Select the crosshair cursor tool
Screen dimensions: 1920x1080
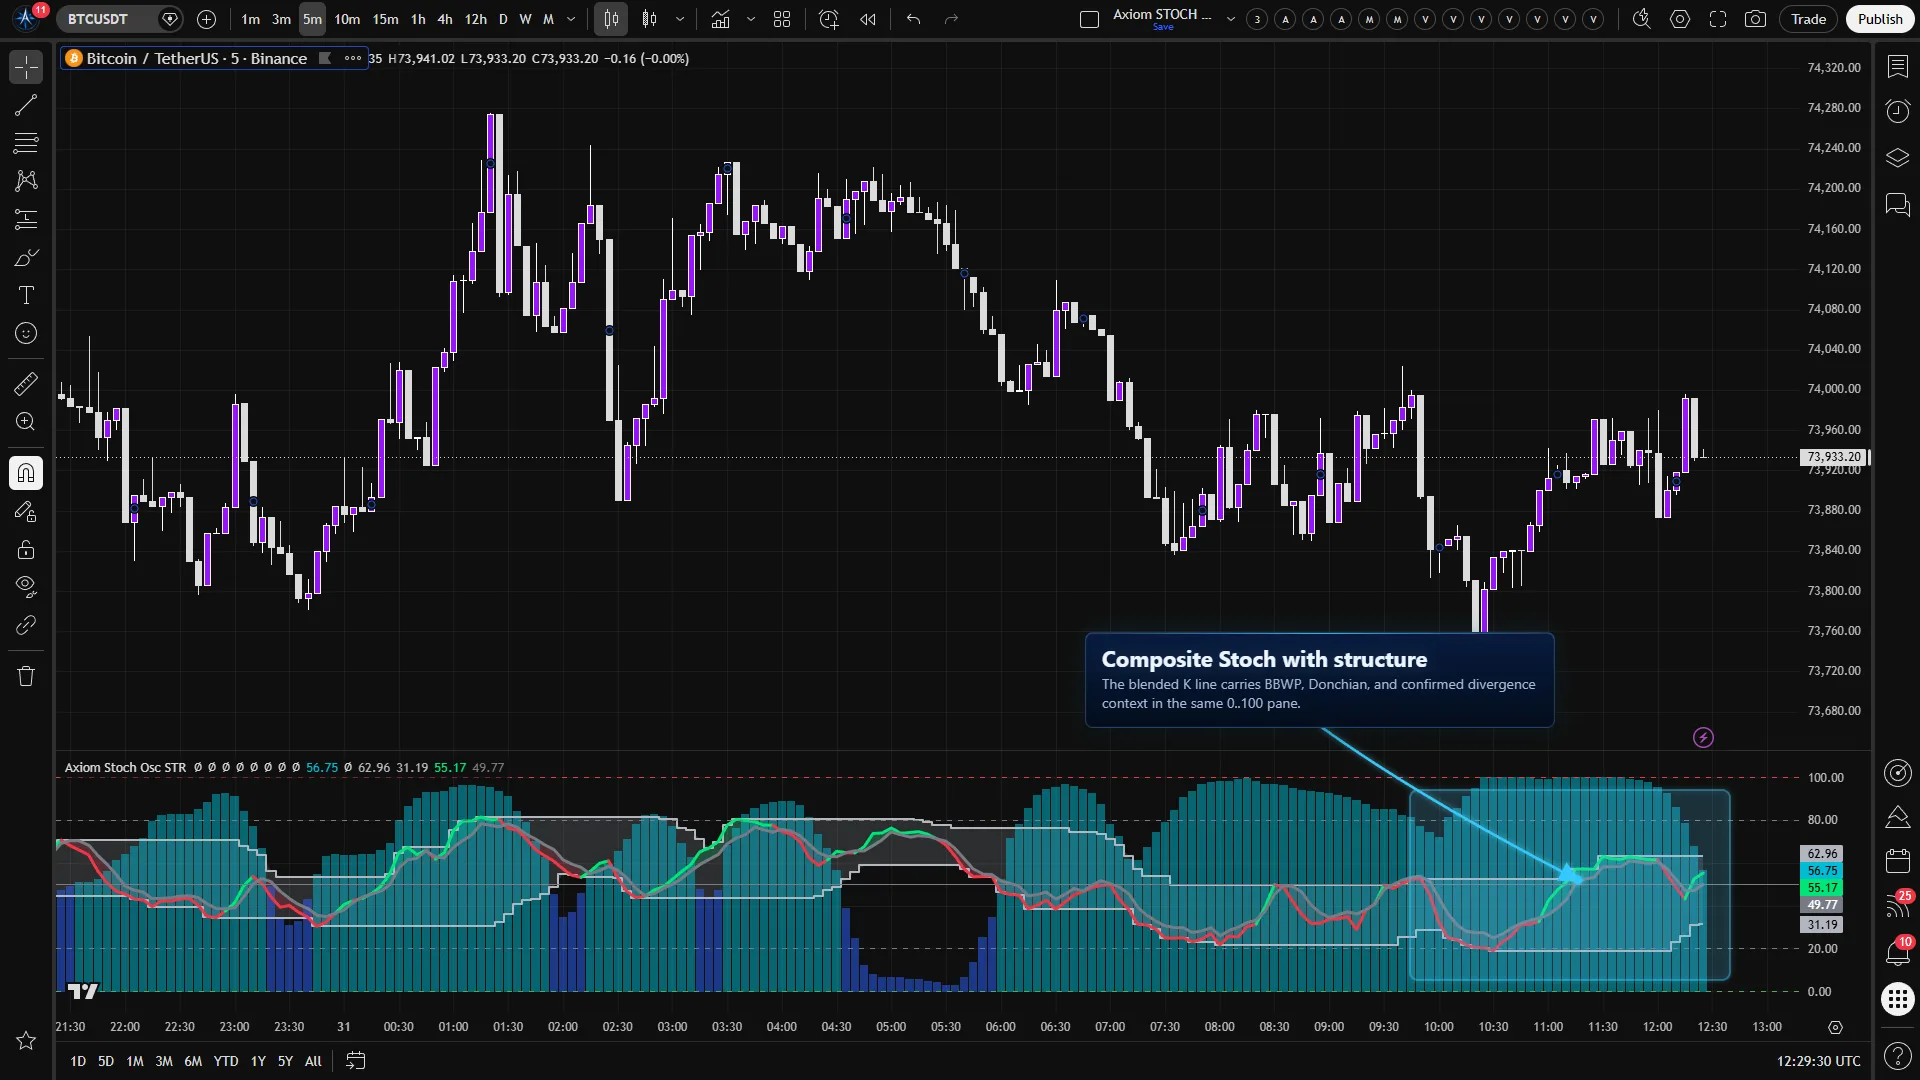pos(26,67)
